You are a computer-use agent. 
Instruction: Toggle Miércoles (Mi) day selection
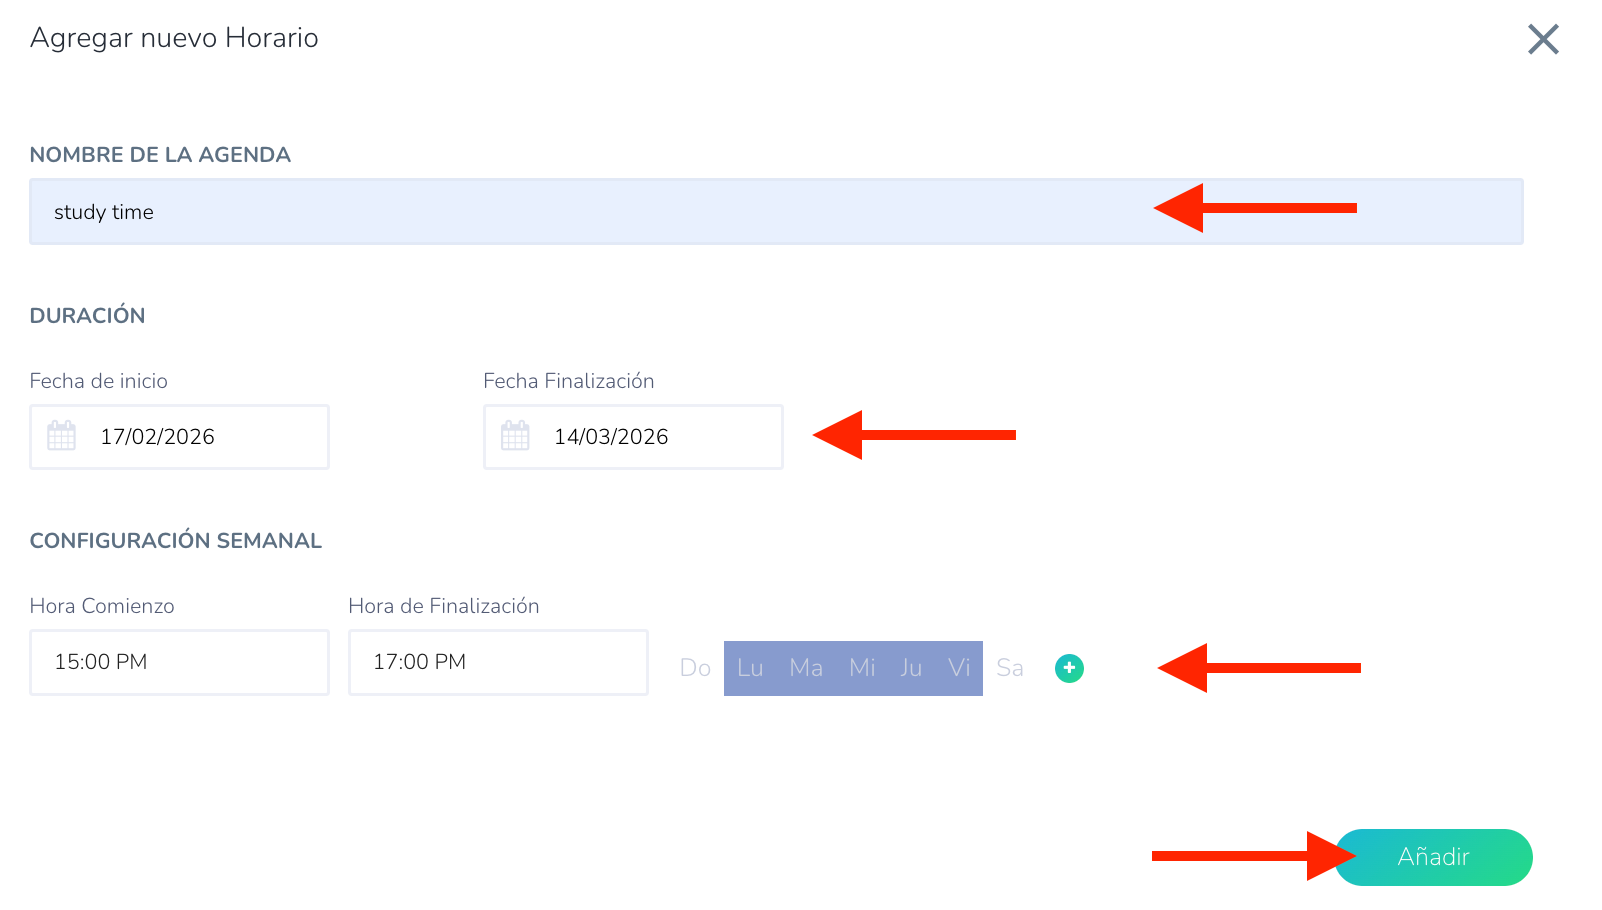pos(862,668)
